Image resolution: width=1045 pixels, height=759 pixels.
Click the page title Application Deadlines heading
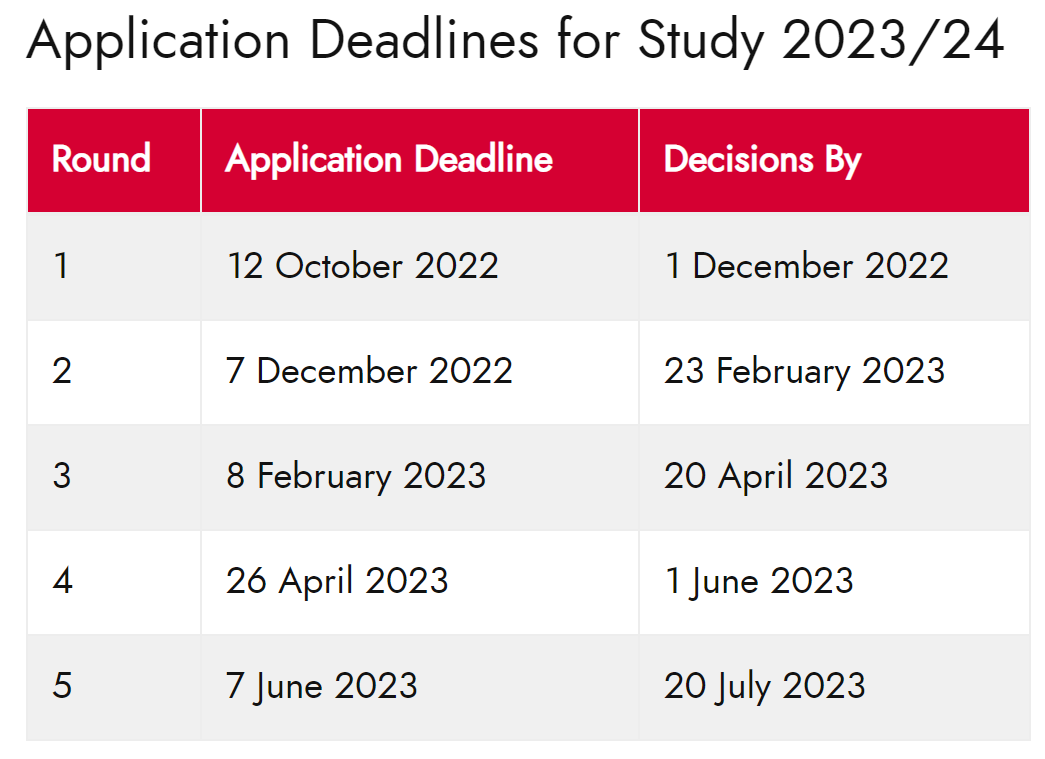[x=515, y=41]
